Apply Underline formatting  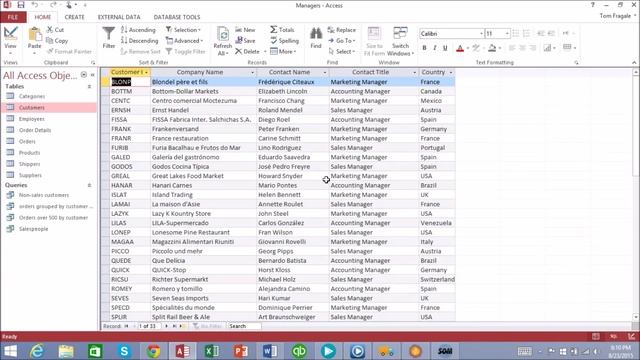(445, 48)
